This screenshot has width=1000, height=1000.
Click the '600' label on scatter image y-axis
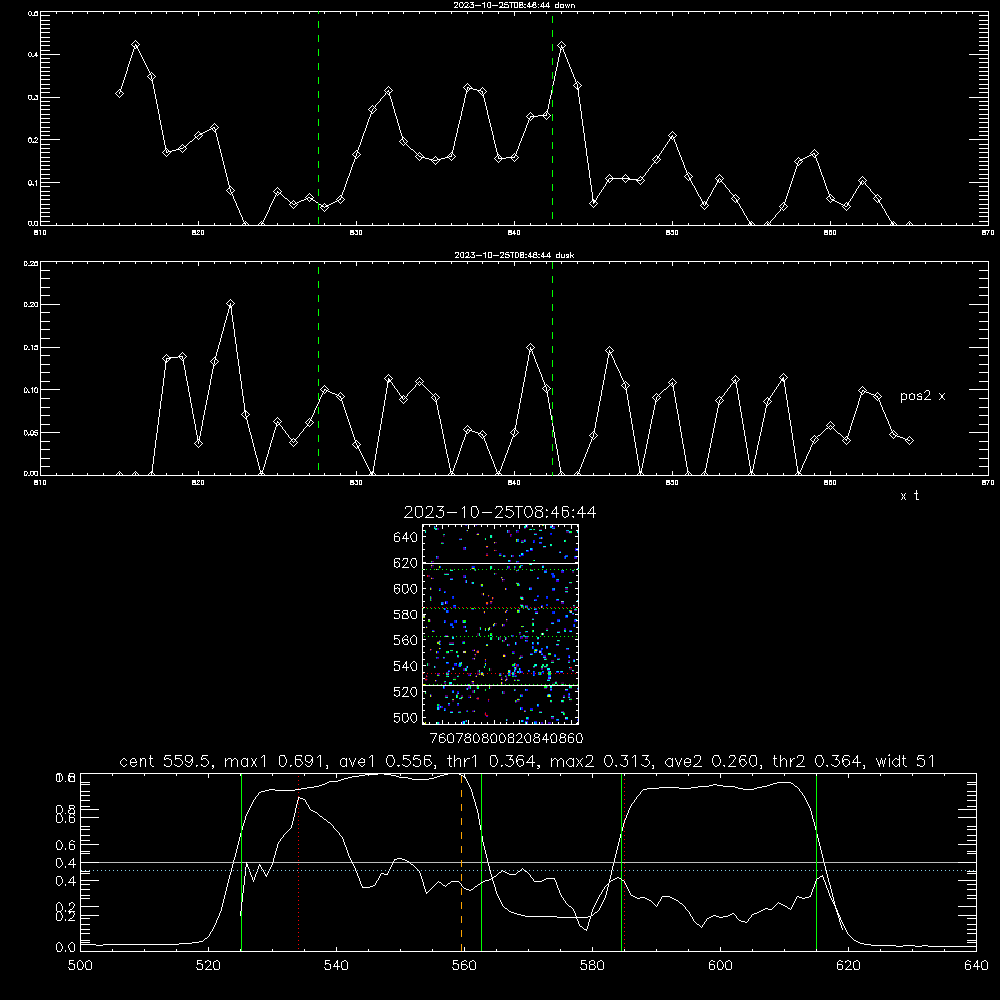point(406,589)
